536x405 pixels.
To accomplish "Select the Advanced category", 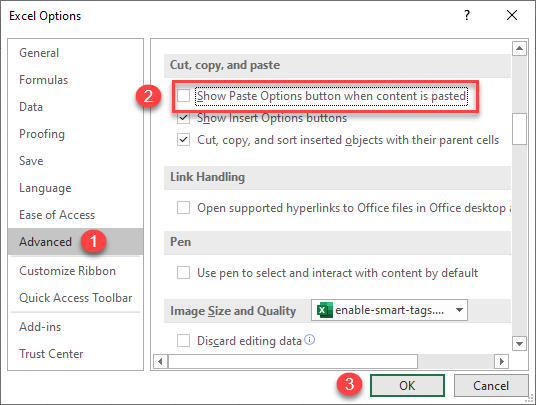I will 75,242.
